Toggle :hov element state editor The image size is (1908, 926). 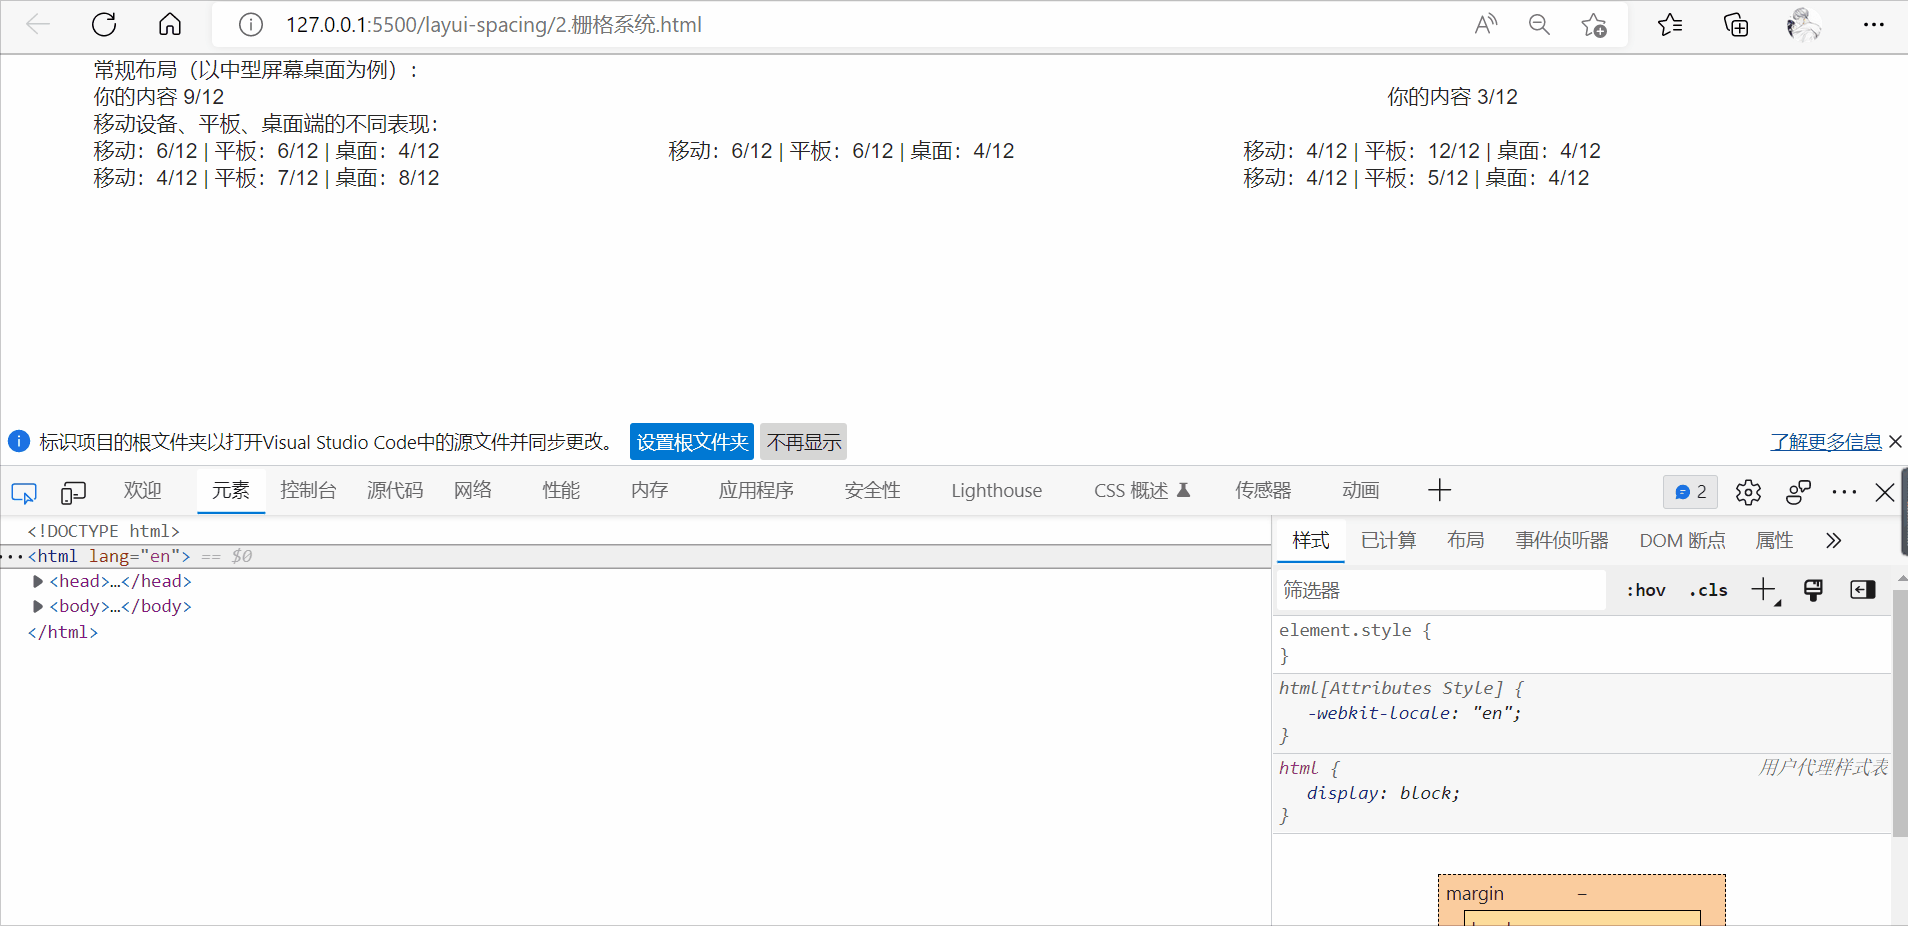[1645, 590]
